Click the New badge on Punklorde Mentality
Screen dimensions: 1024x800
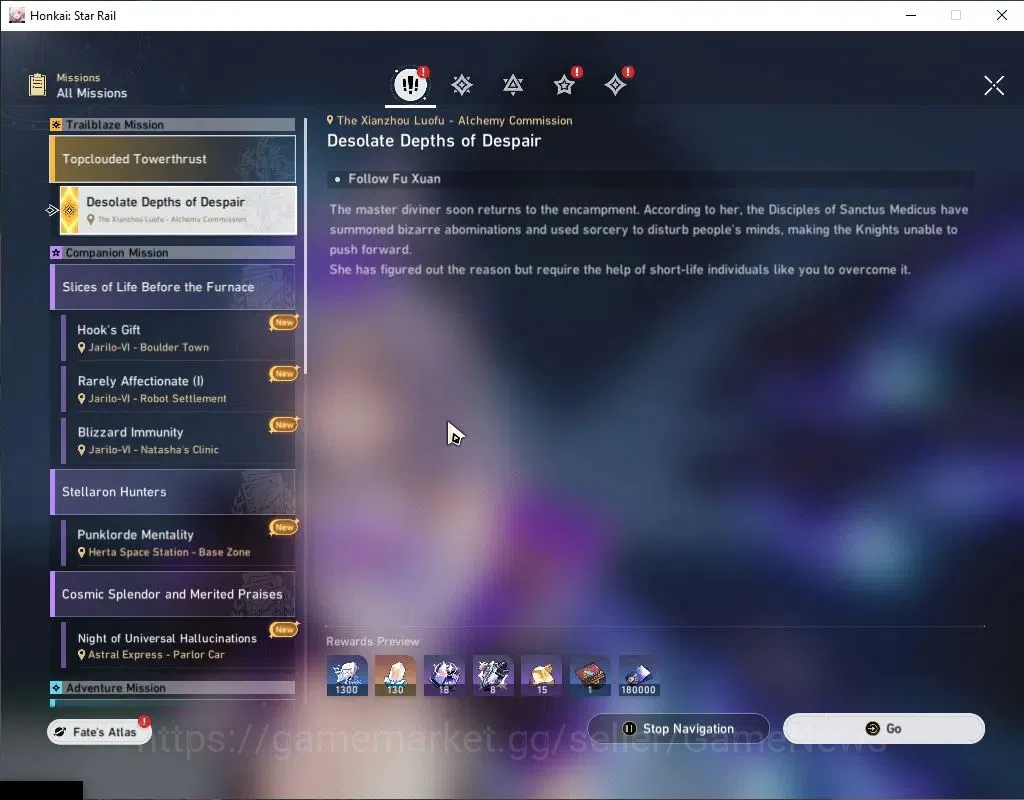click(x=284, y=527)
